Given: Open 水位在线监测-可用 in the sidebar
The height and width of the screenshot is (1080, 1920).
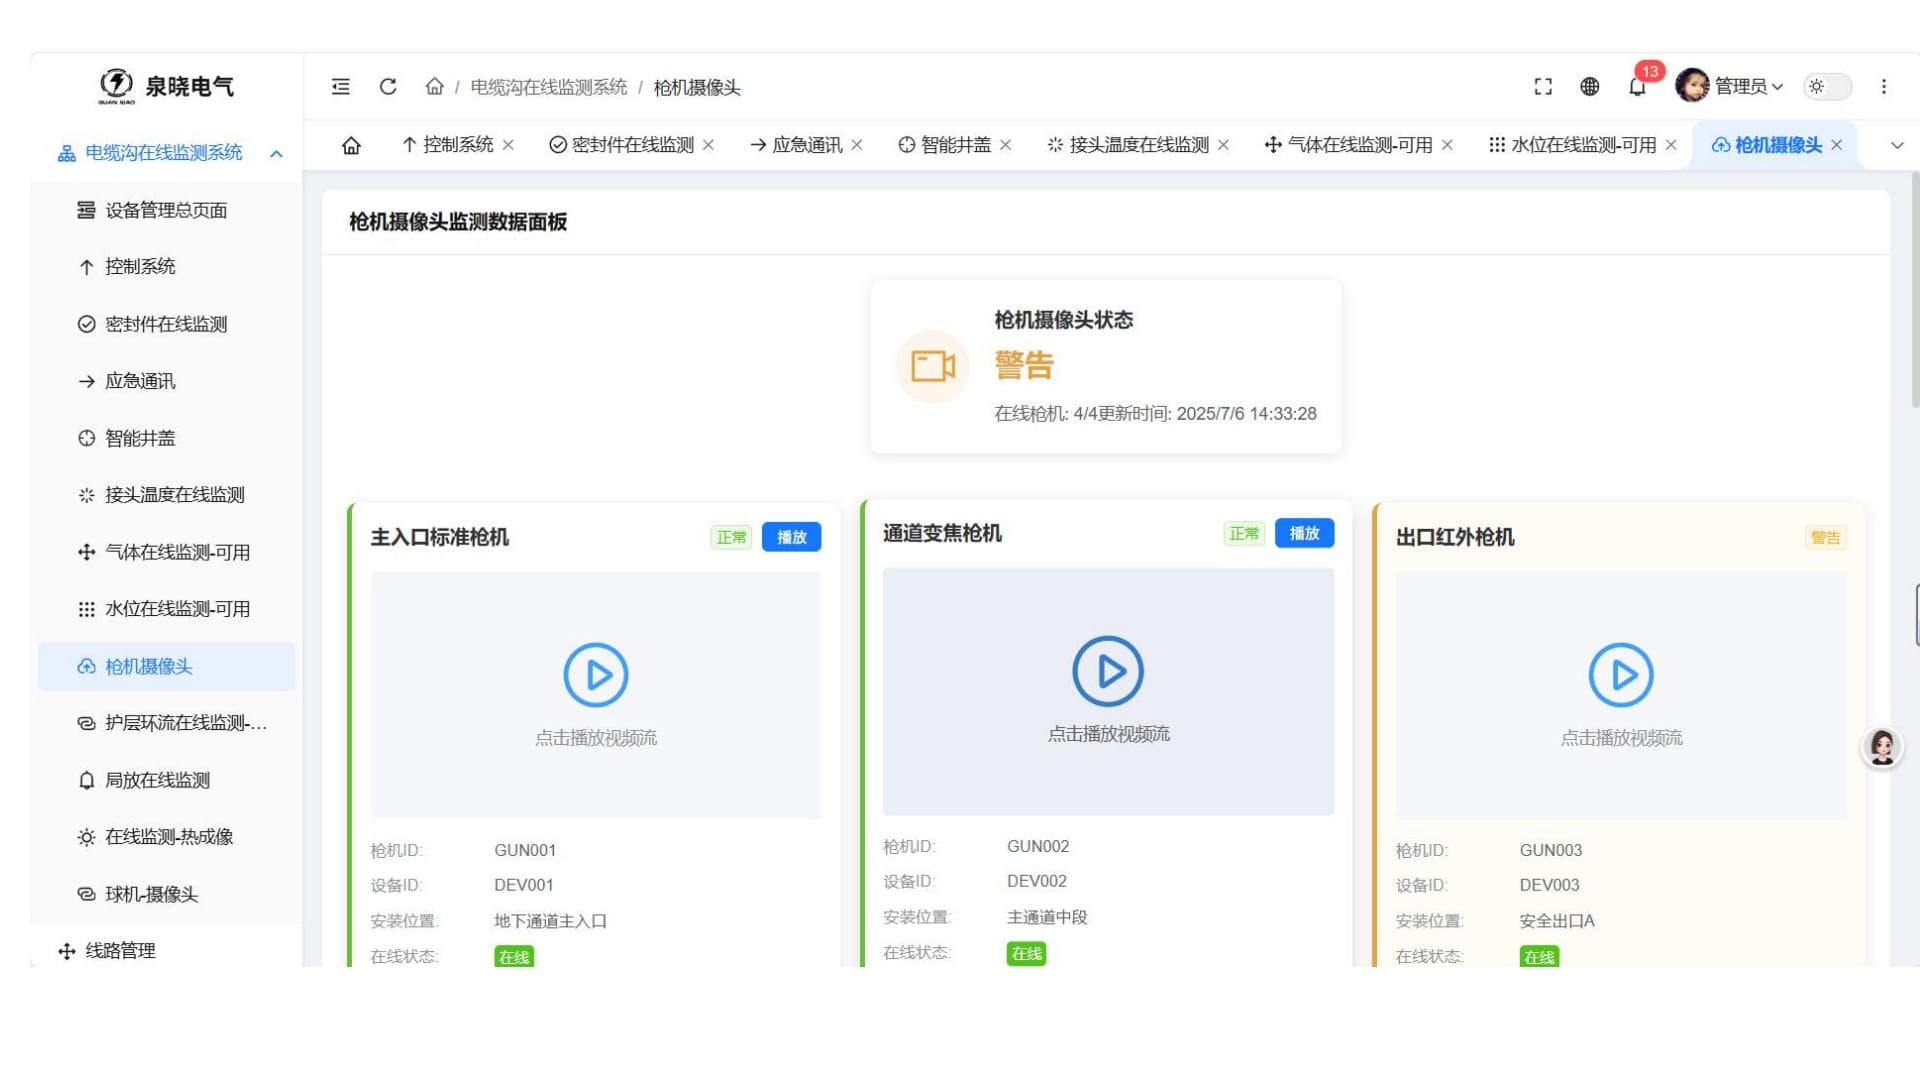Looking at the screenshot, I should pos(166,610).
